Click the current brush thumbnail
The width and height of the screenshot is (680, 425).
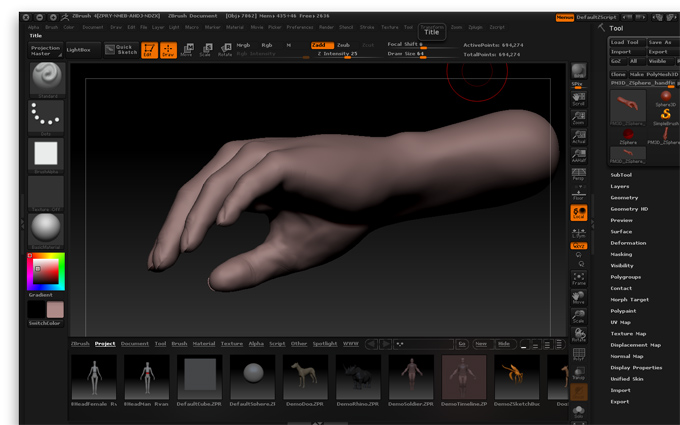coord(46,76)
